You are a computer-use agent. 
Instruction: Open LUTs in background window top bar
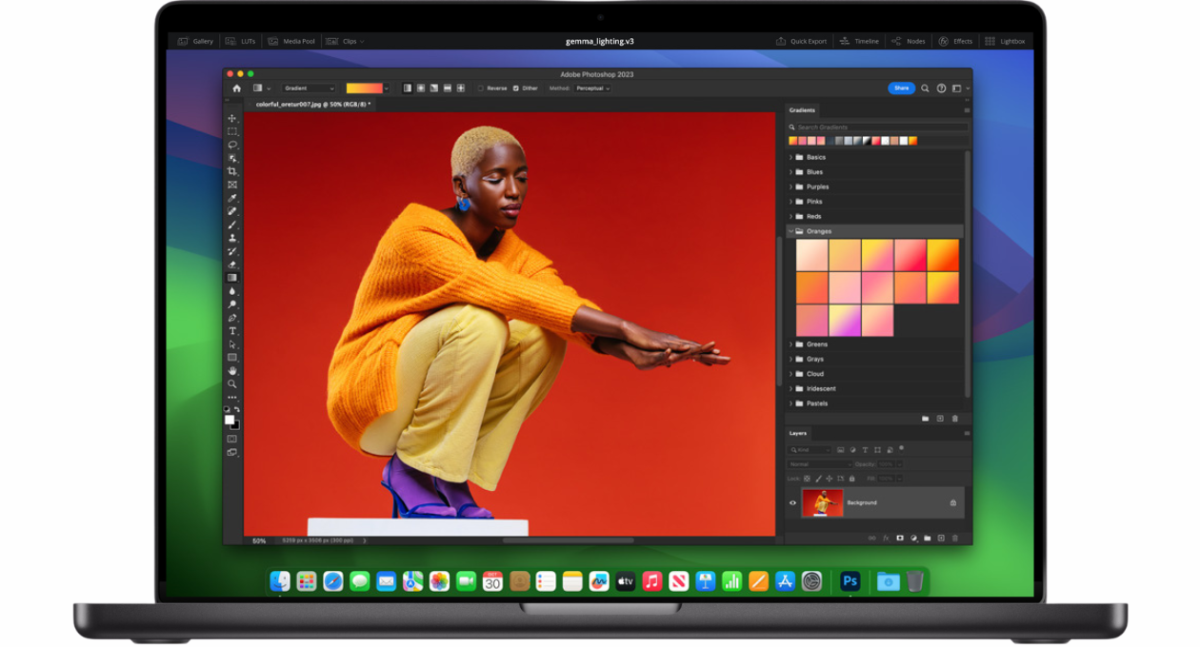click(x=241, y=41)
